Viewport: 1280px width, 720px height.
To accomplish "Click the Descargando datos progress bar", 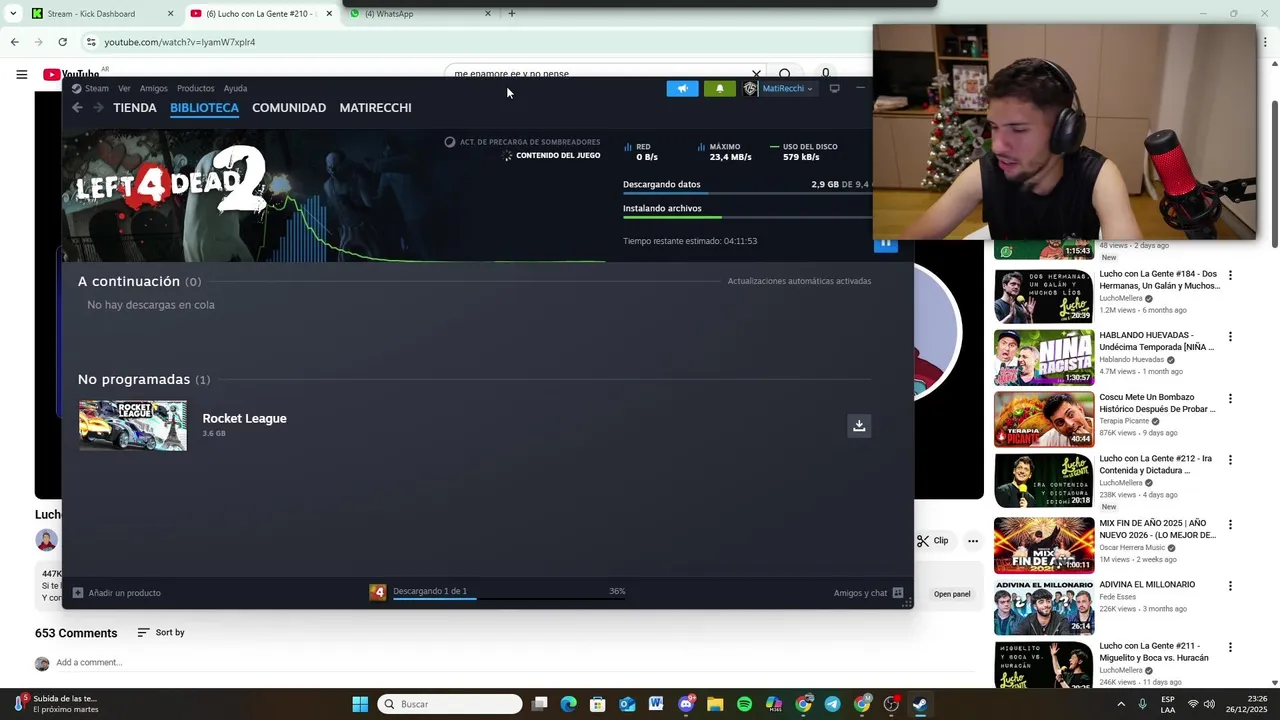I will [x=748, y=193].
